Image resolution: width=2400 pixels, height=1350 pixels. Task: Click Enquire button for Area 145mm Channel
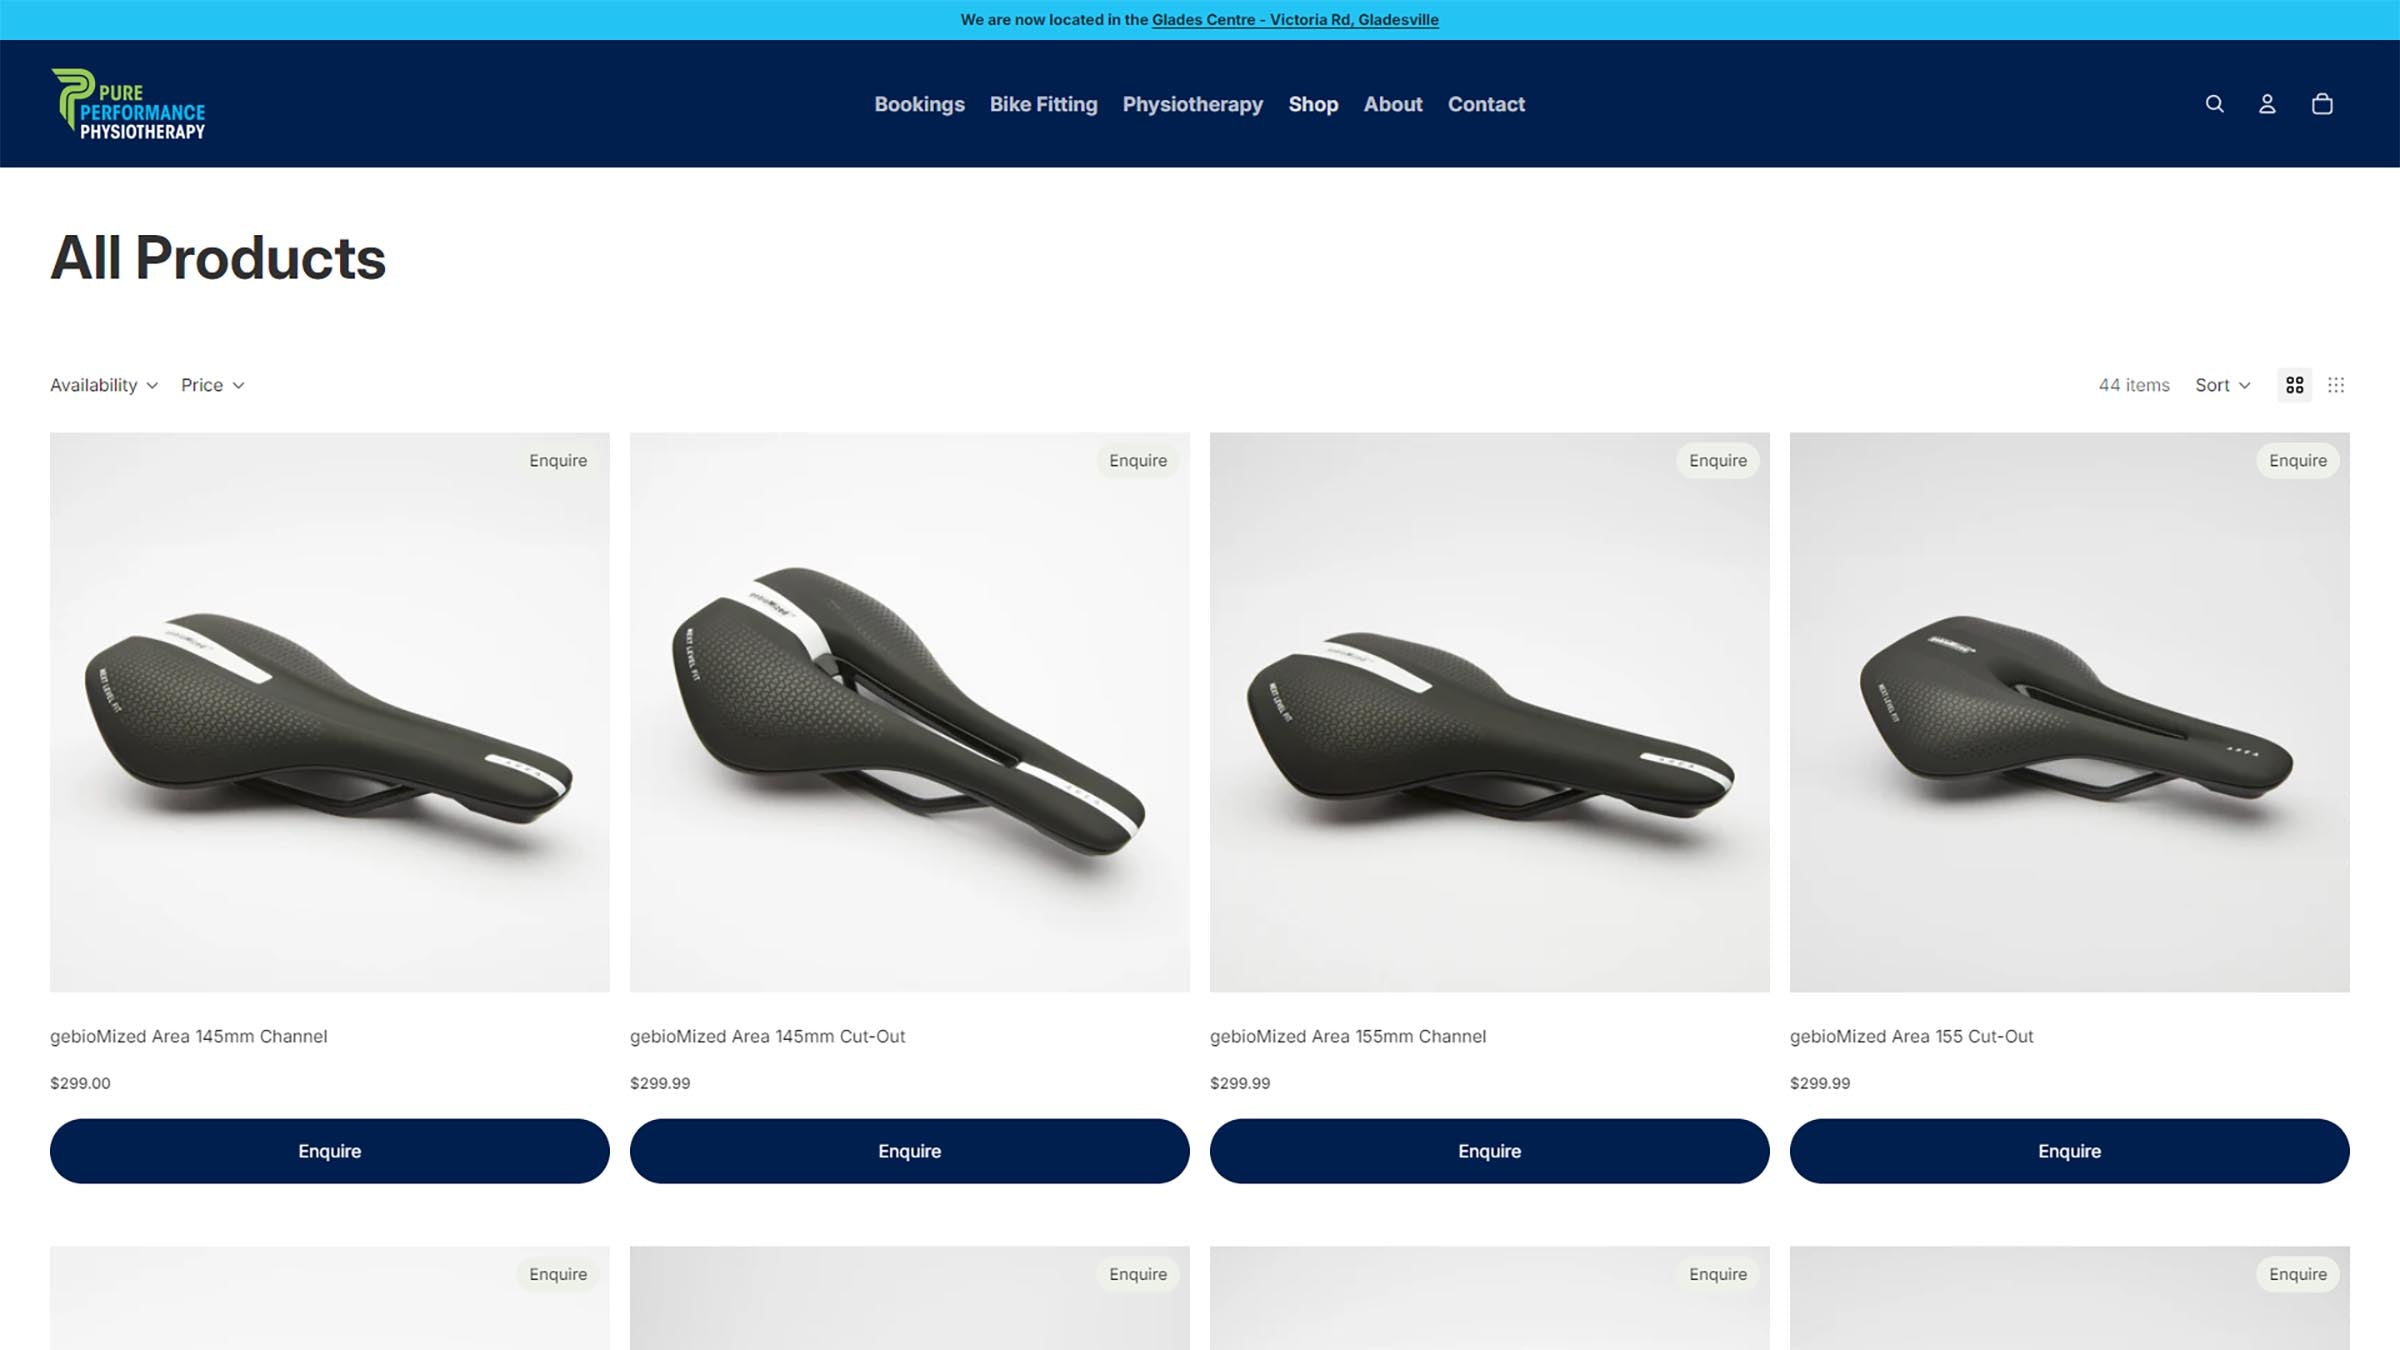[x=330, y=1151]
